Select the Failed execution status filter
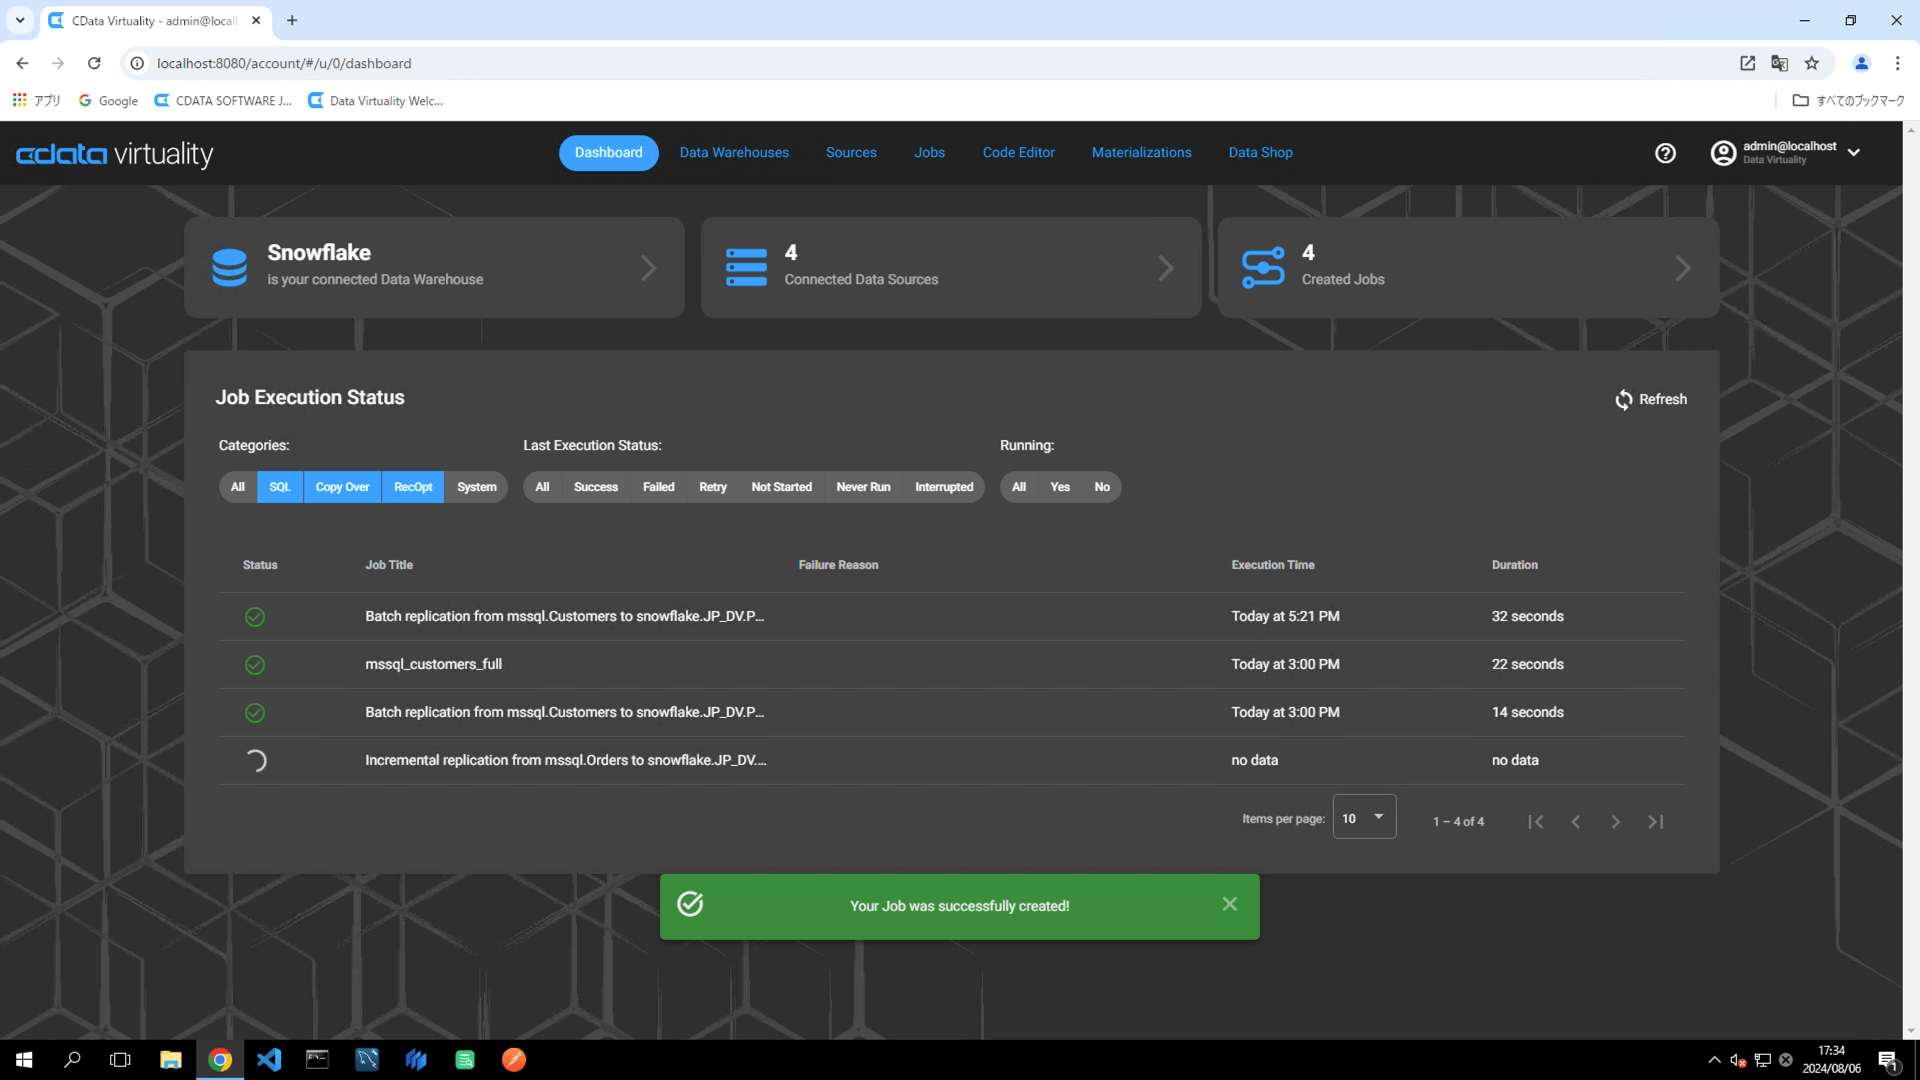The image size is (1920, 1080). click(658, 487)
